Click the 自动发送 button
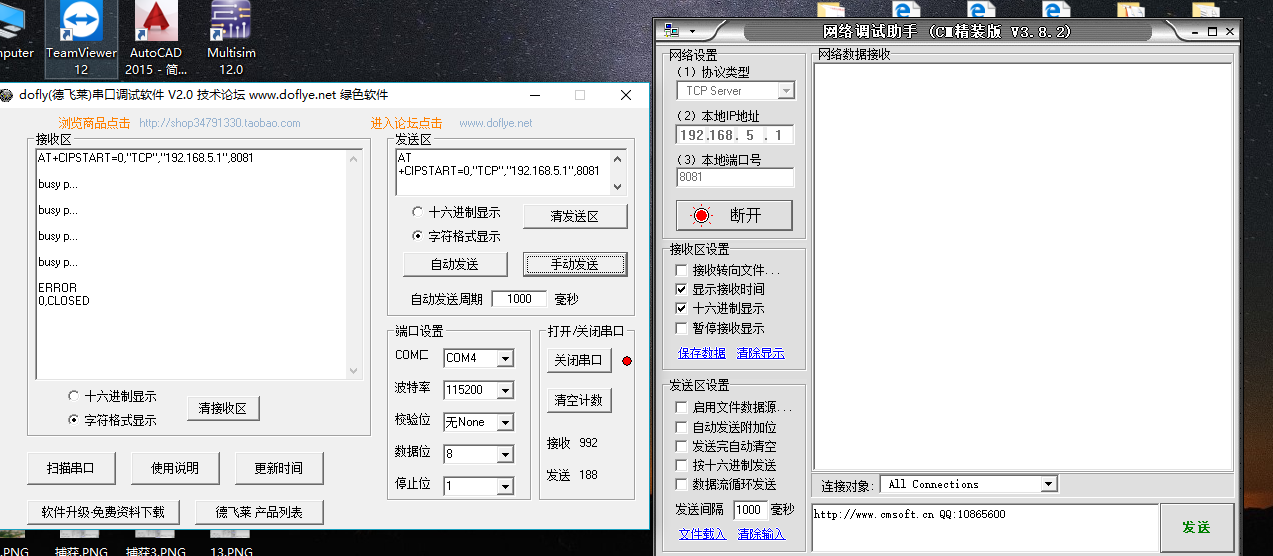 click(455, 264)
